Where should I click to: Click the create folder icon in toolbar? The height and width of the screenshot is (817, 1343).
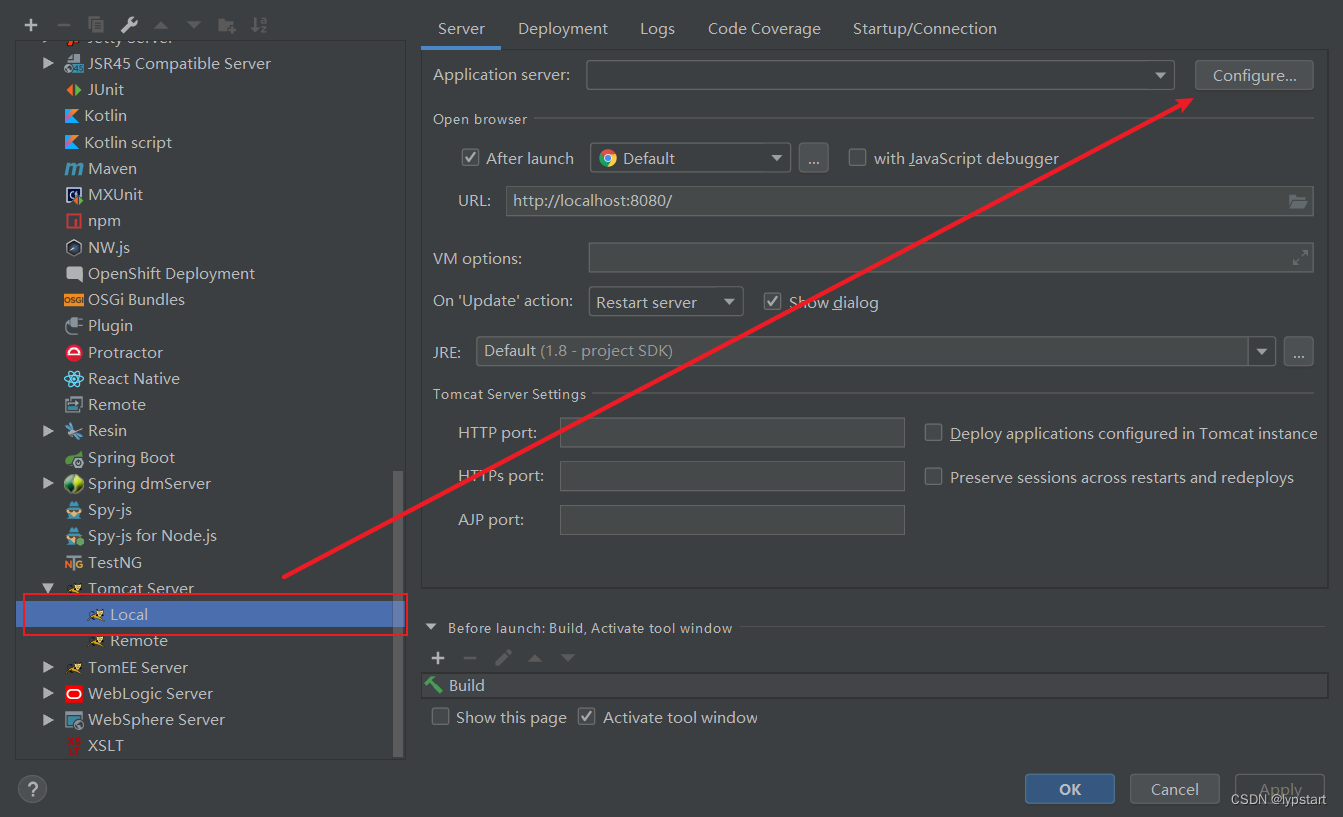[227, 24]
